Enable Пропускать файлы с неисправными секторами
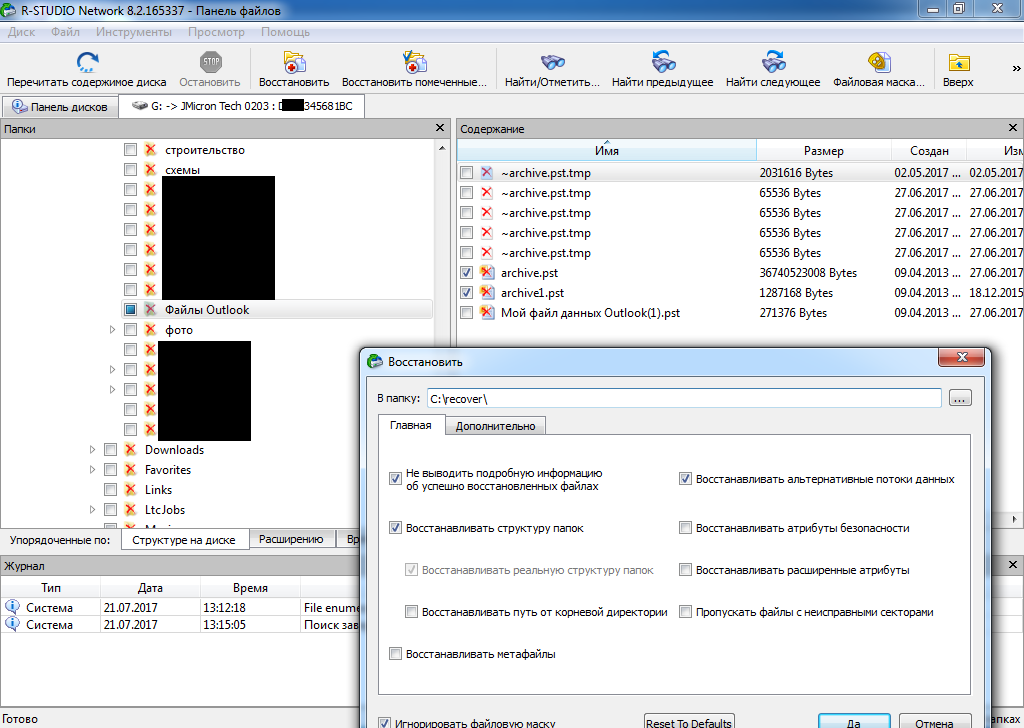 pos(685,612)
